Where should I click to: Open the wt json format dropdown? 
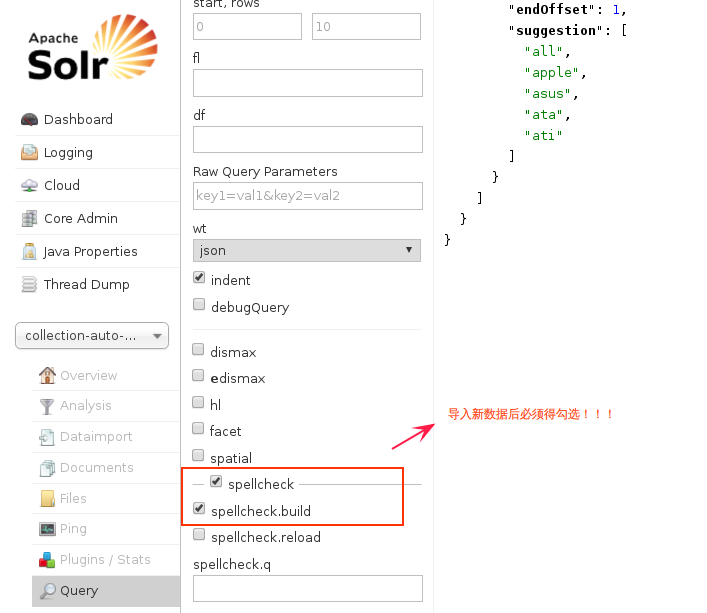point(307,251)
